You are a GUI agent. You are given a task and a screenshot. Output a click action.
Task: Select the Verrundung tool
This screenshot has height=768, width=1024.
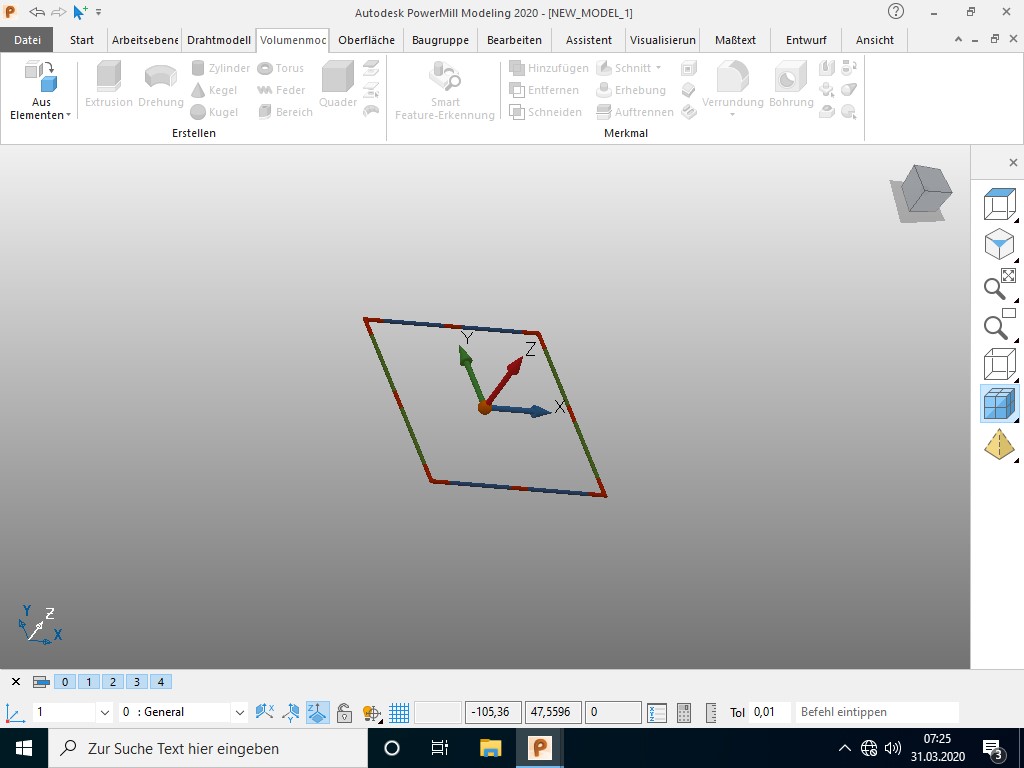coord(731,89)
